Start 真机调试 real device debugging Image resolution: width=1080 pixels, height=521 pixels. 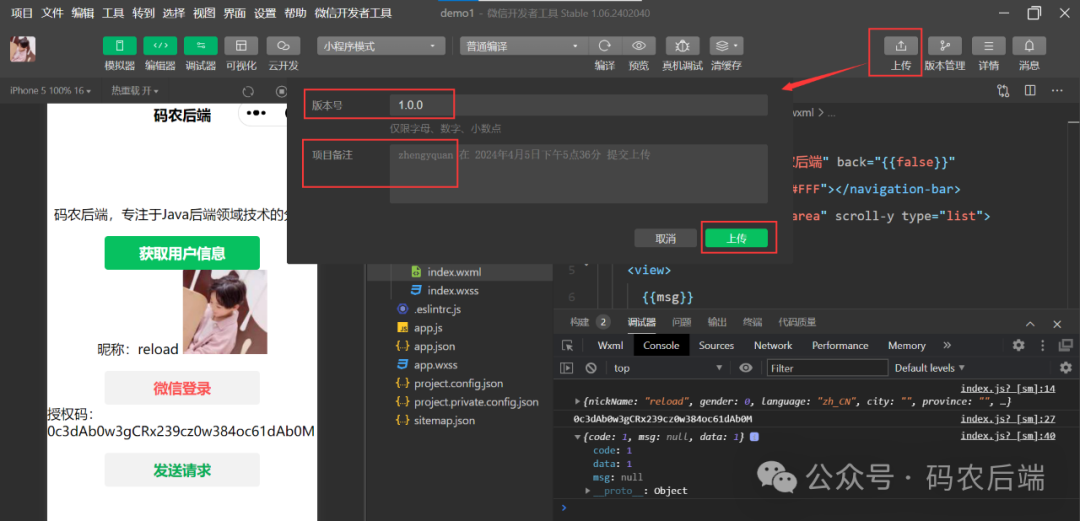click(x=683, y=45)
